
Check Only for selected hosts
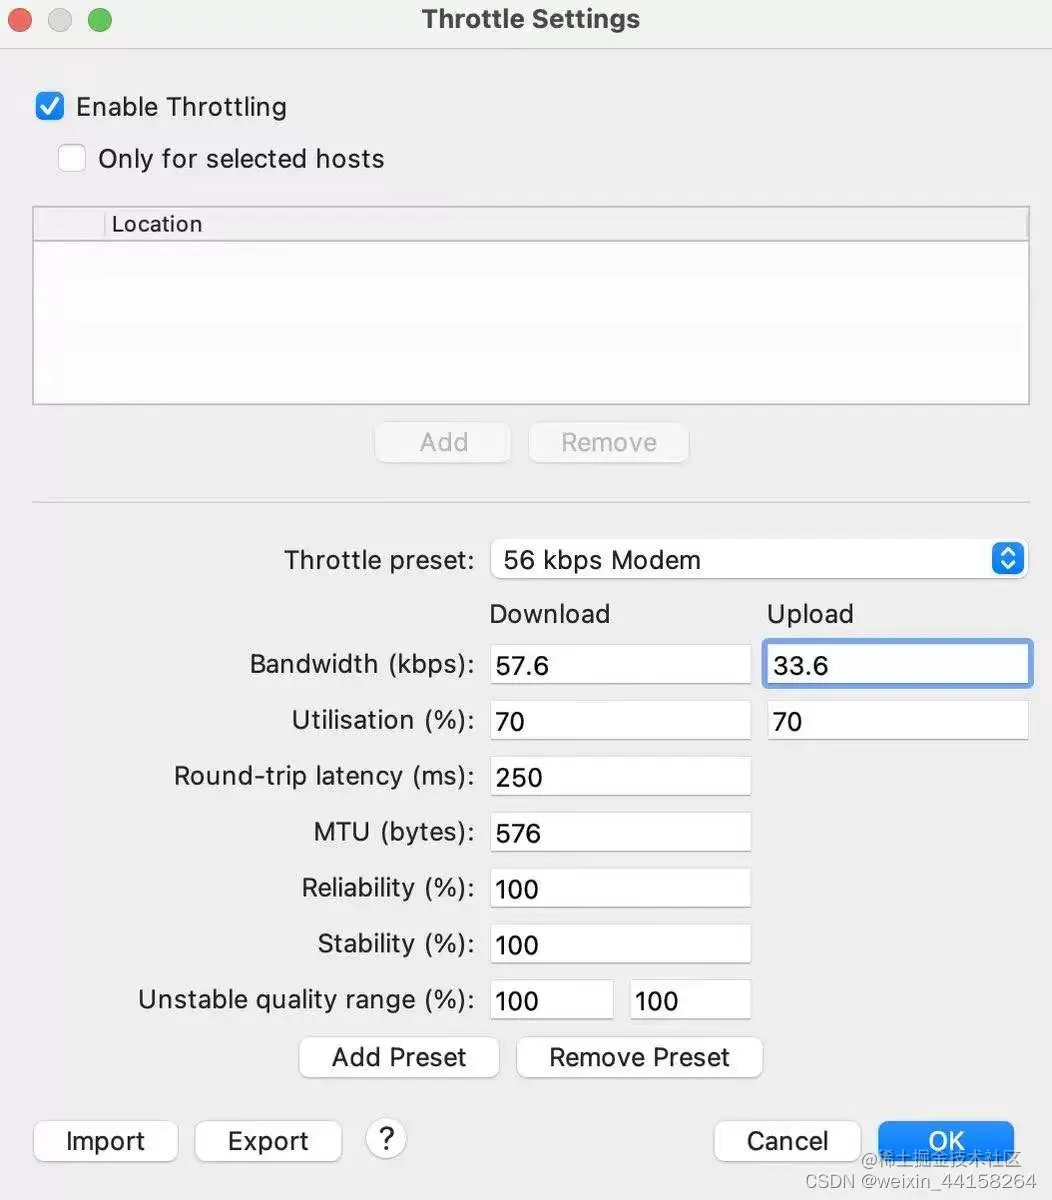[72, 158]
